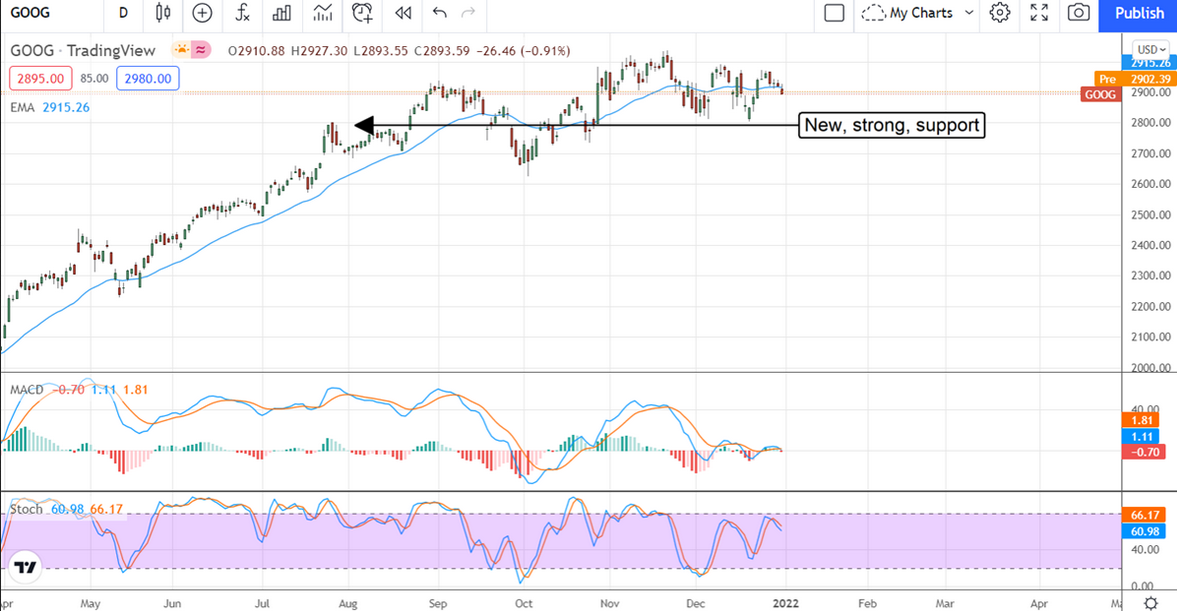This screenshot has width=1177, height=611.
Task: Expand the My Charts dropdown arrow
Action: (969, 13)
